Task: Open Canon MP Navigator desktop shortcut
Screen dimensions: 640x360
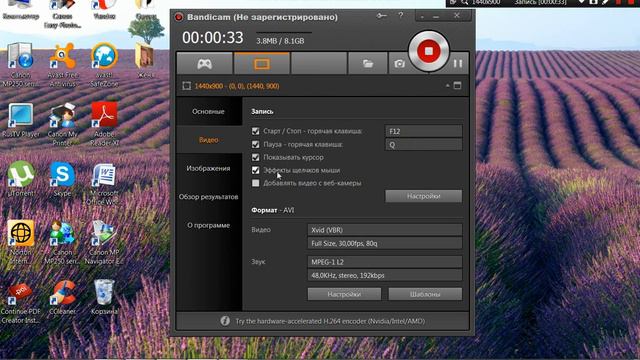Action: 103,242
